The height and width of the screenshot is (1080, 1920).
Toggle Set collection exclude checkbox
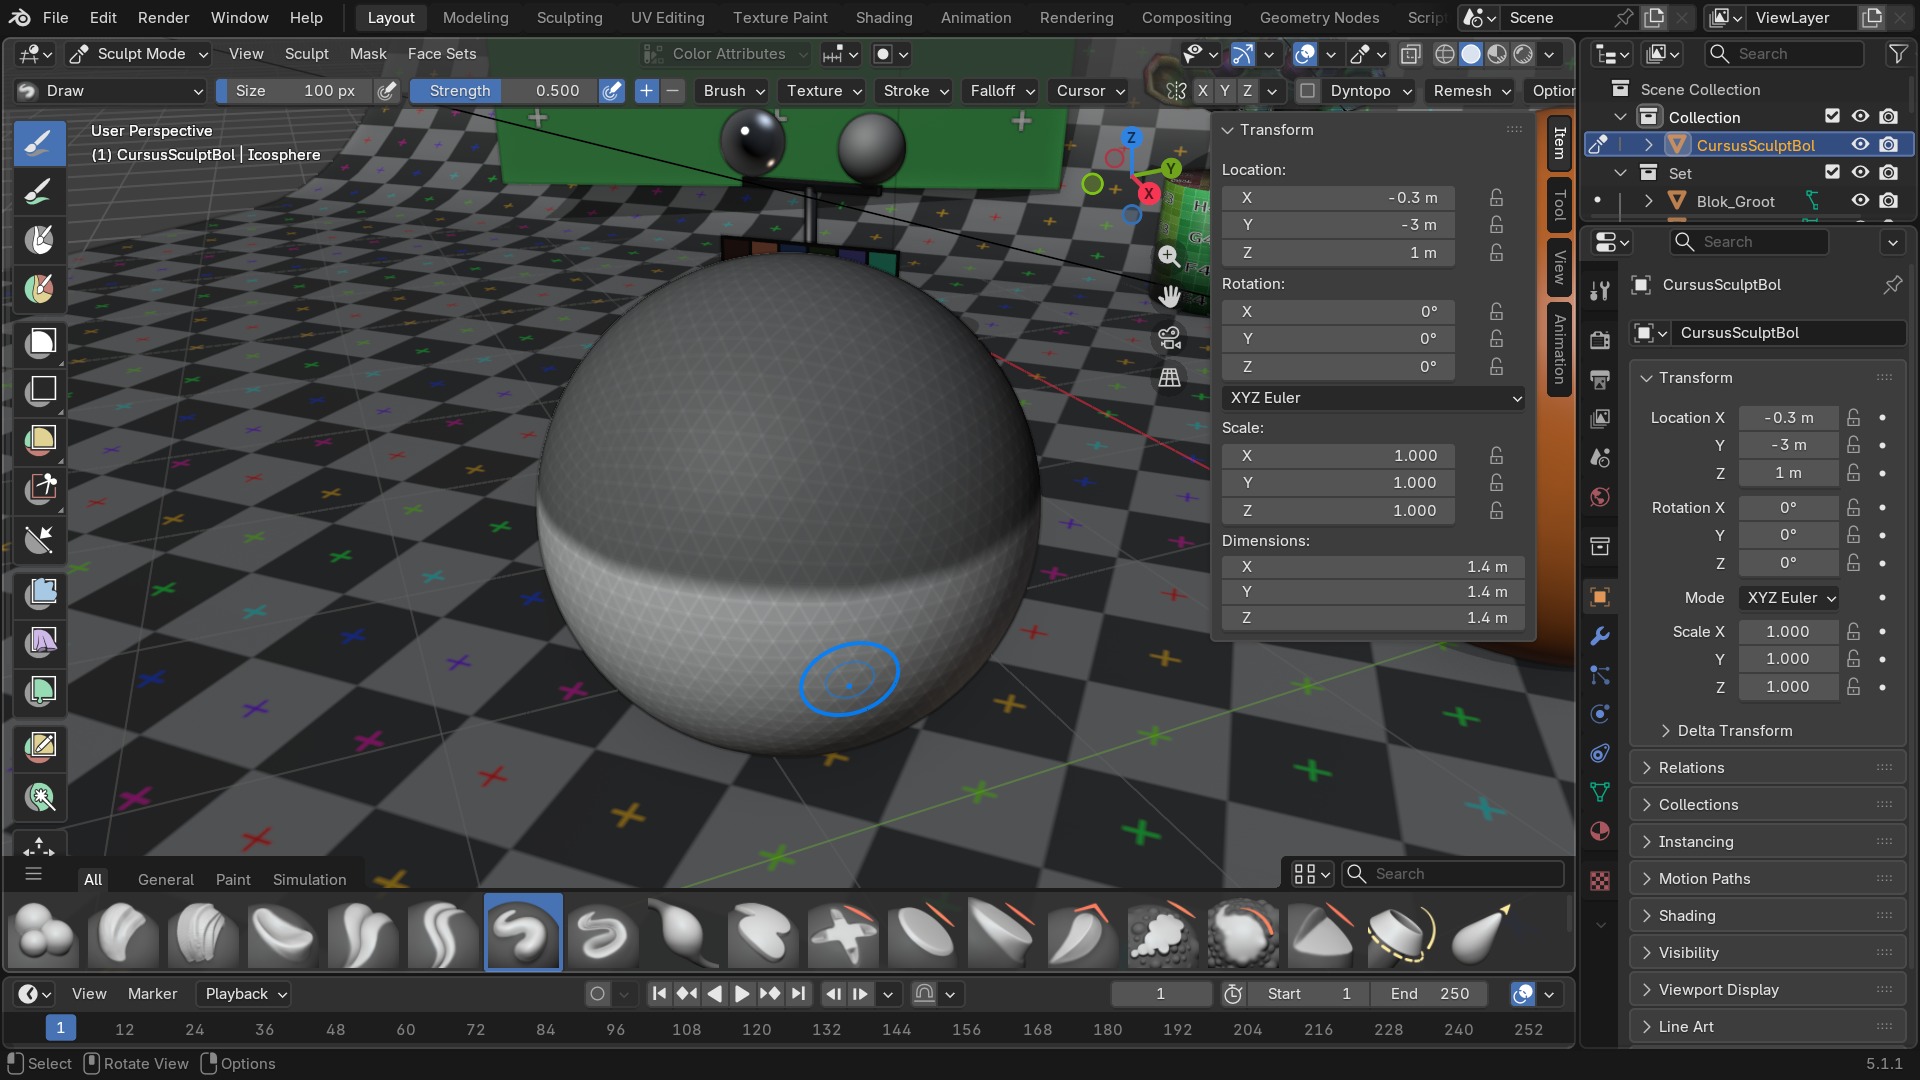(1832, 173)
